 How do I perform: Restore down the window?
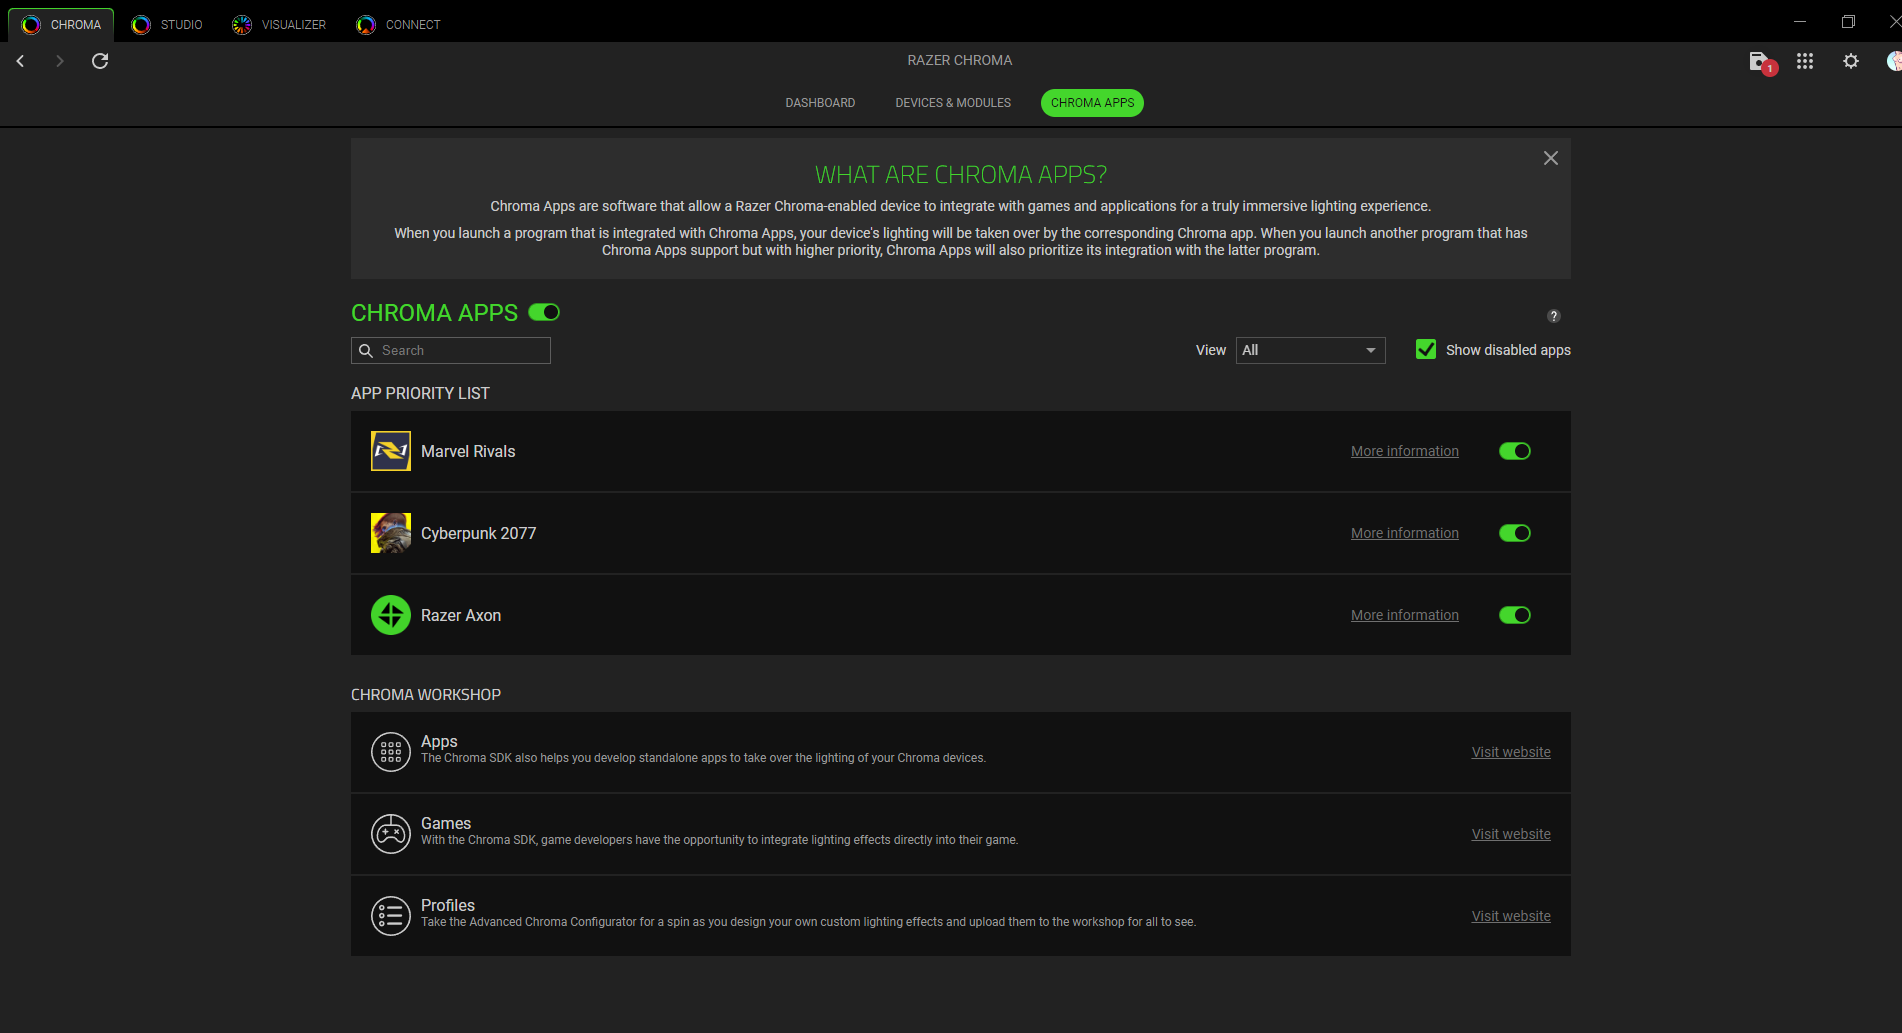point(1848,21)
